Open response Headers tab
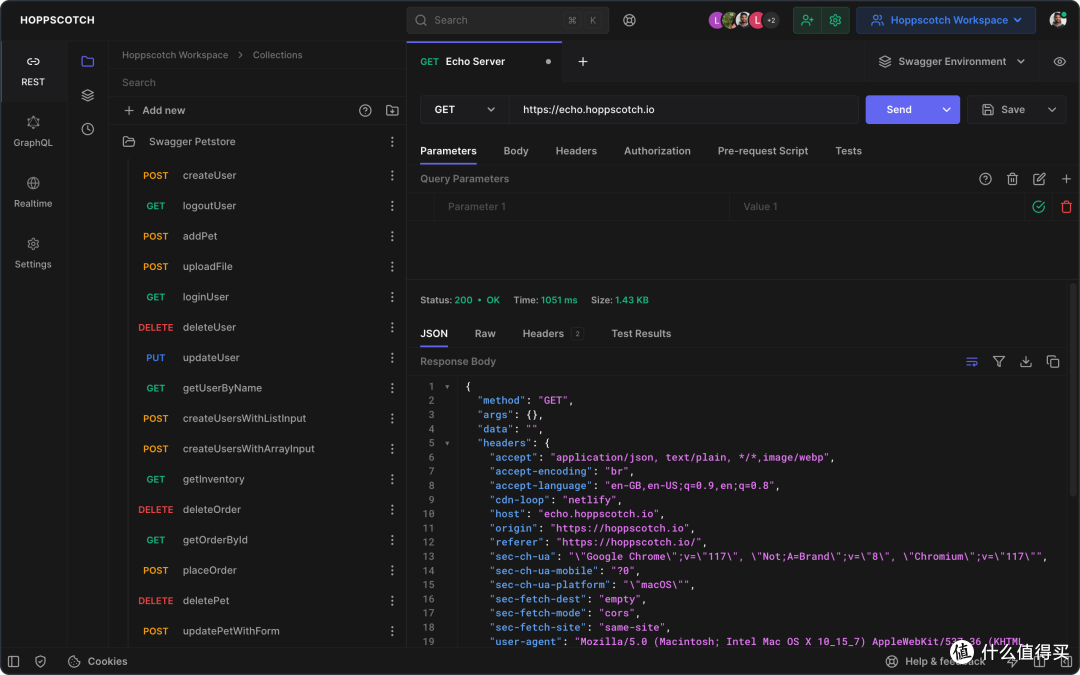Image resolution: width=1080 pixels, height=675 pixels. tap(552, 333)
